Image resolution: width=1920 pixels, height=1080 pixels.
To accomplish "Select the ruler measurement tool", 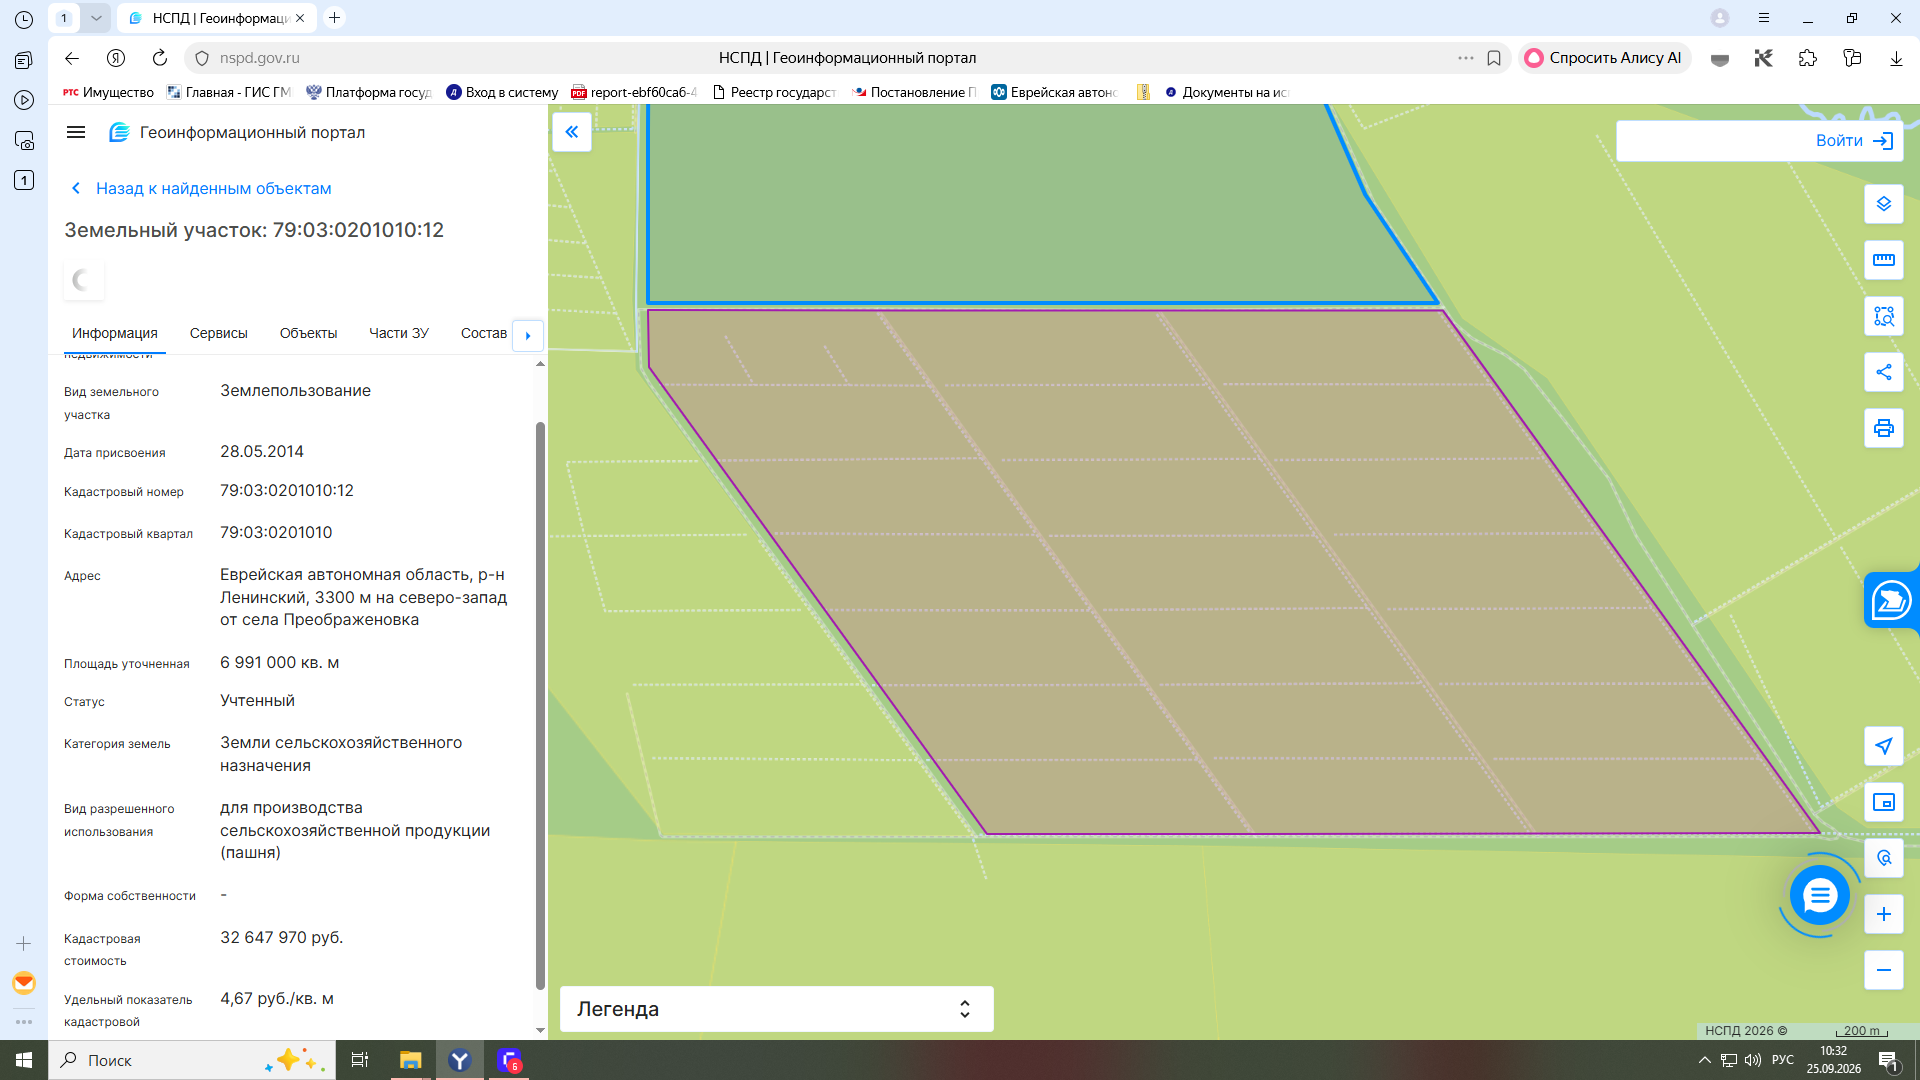I will tap(1883, 260).
